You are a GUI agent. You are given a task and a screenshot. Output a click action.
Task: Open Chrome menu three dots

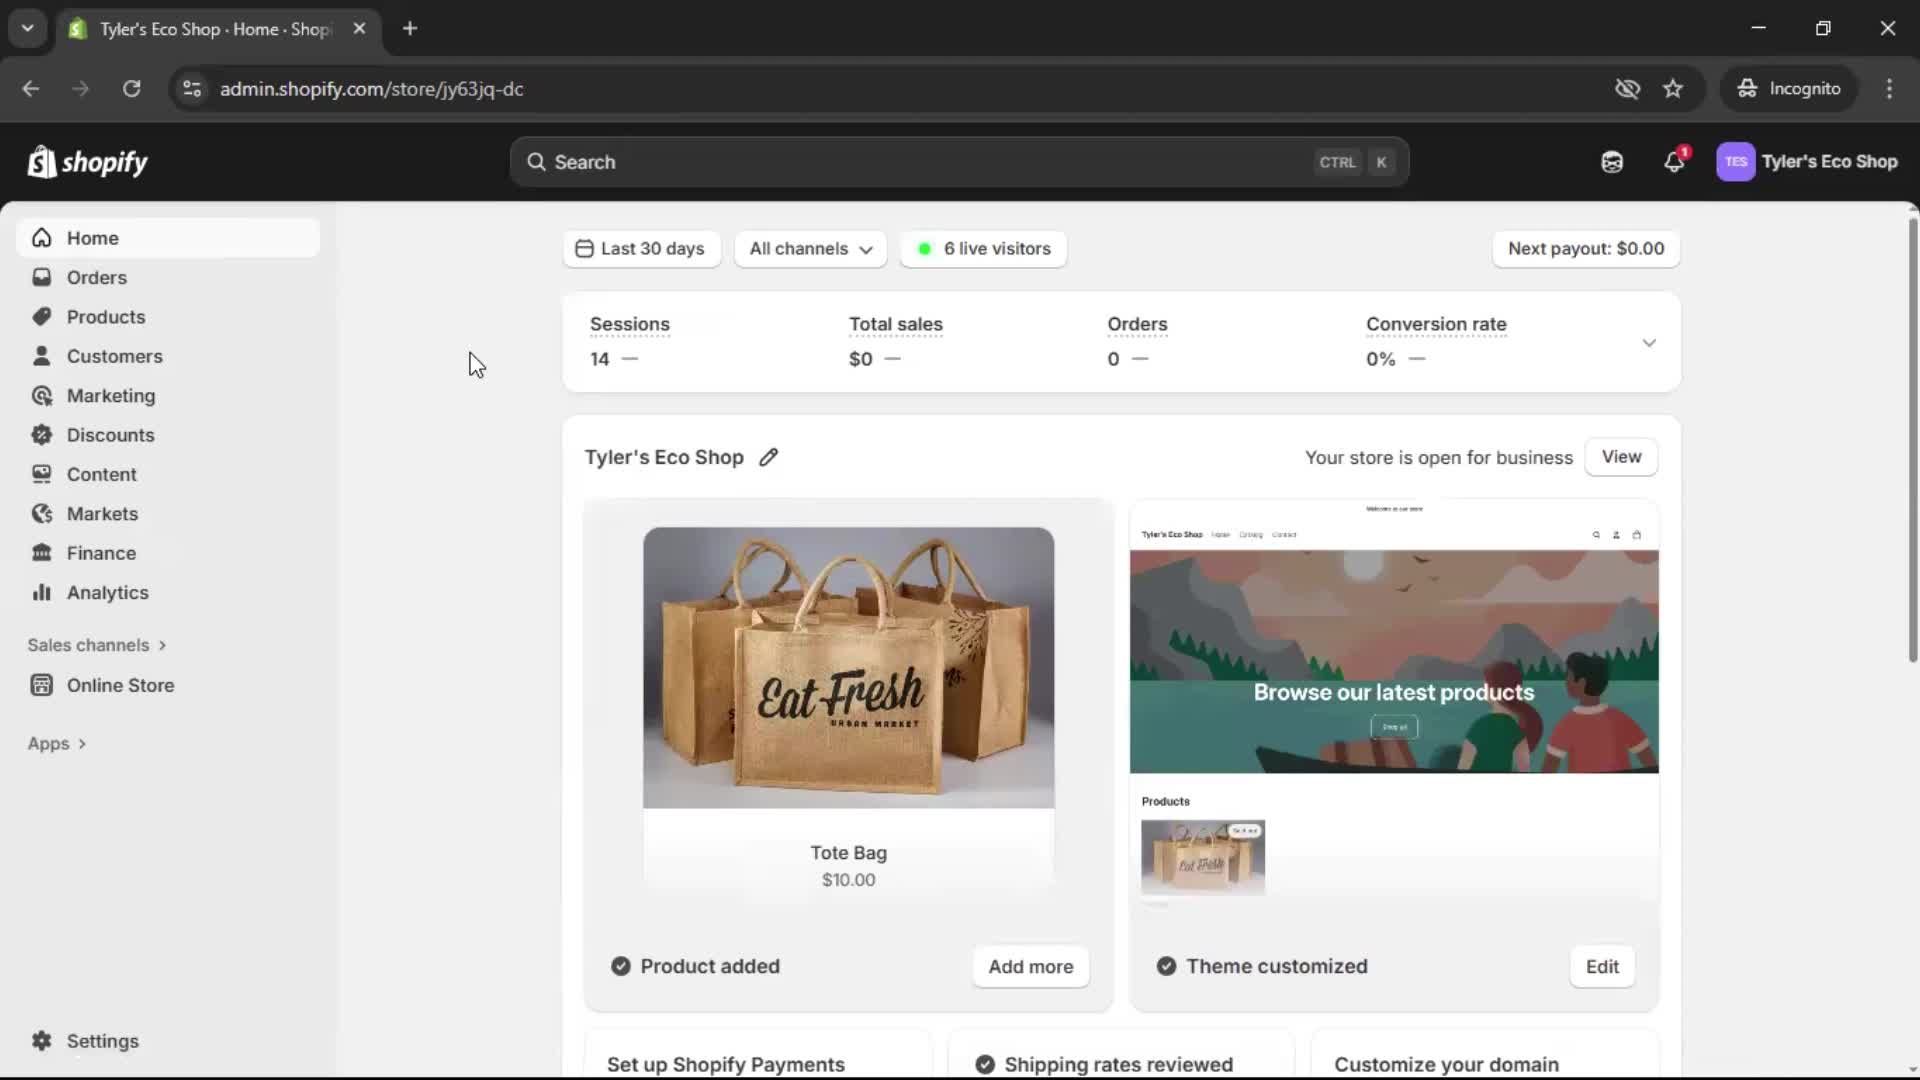point(1889,89)
